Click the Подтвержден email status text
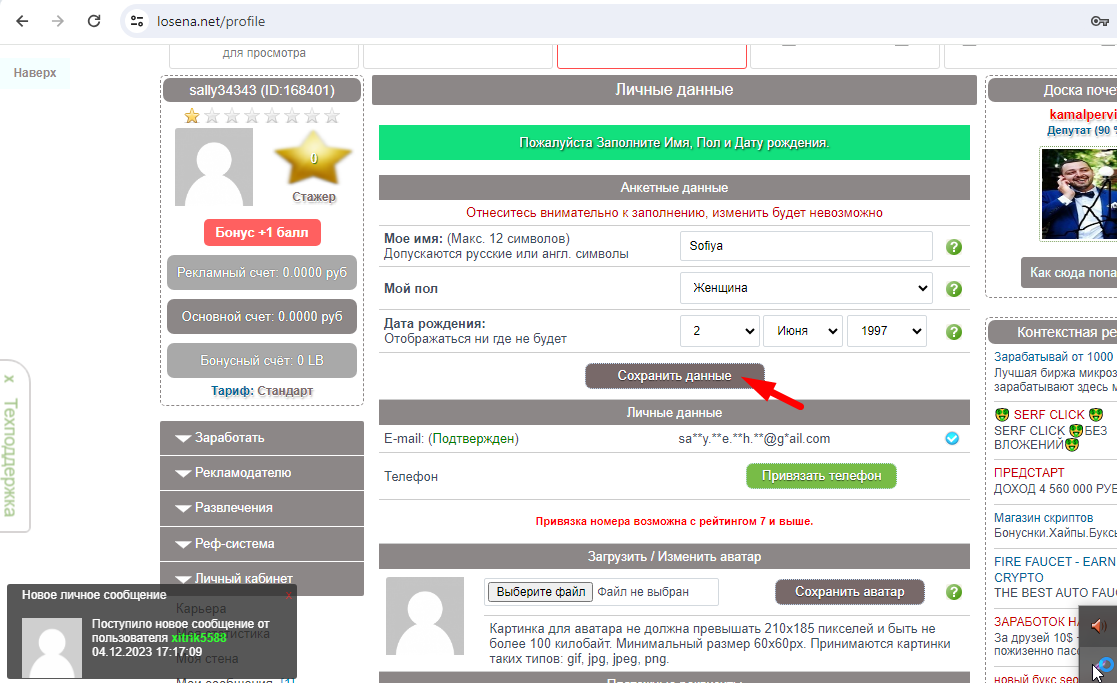 (473, 439)
